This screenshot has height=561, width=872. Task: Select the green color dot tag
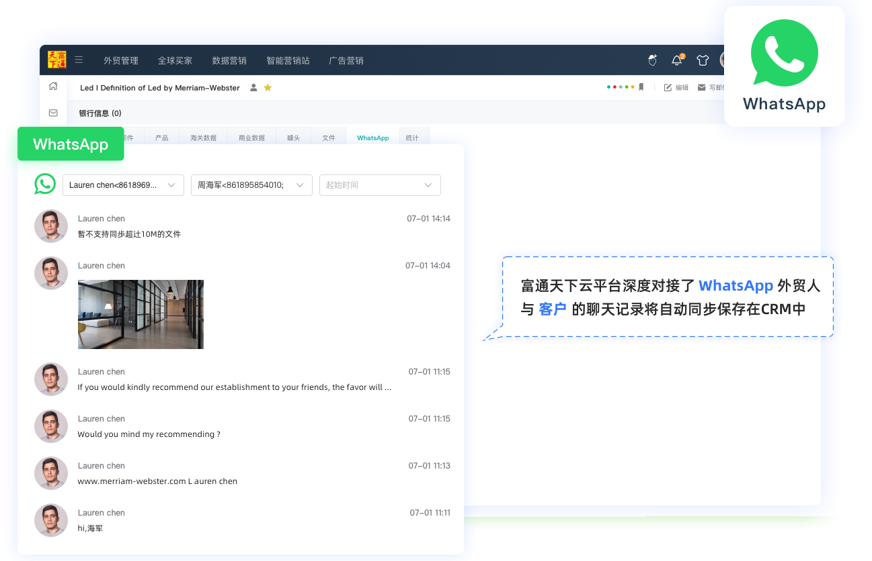click(627, 87)
